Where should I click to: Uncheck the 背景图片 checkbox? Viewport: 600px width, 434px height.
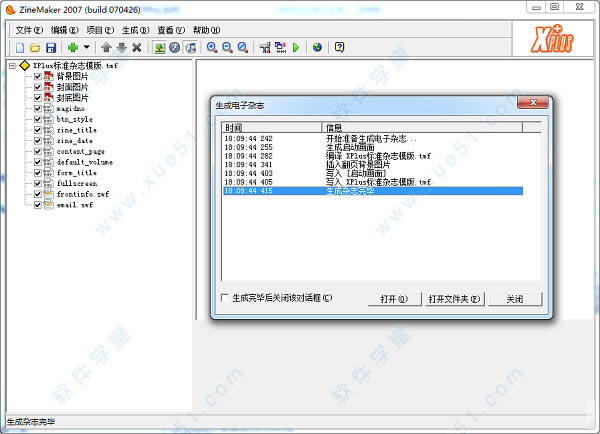(38, 76)
